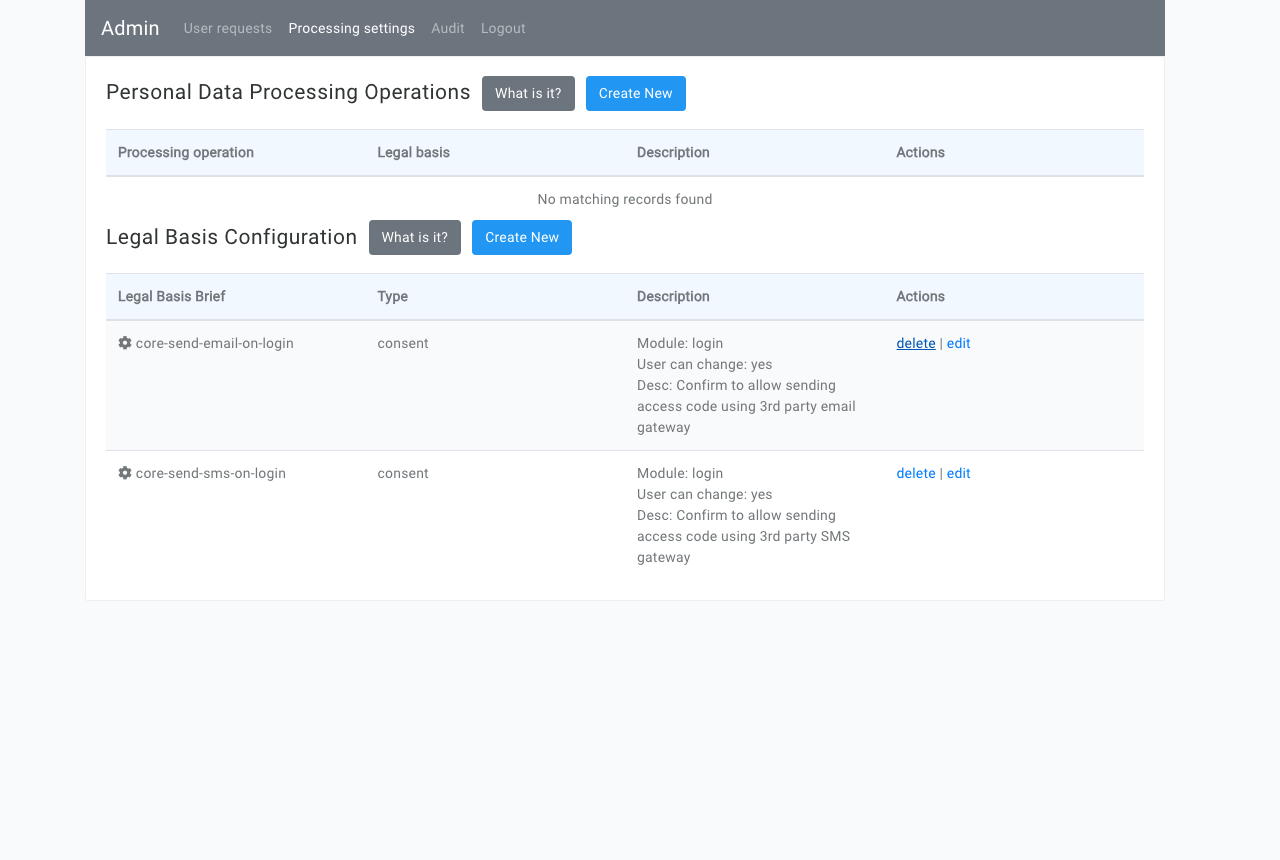Click Description header in Legal Basis table
The image size is (1280, 860).
pyautogui.click(x=755, y=297)
